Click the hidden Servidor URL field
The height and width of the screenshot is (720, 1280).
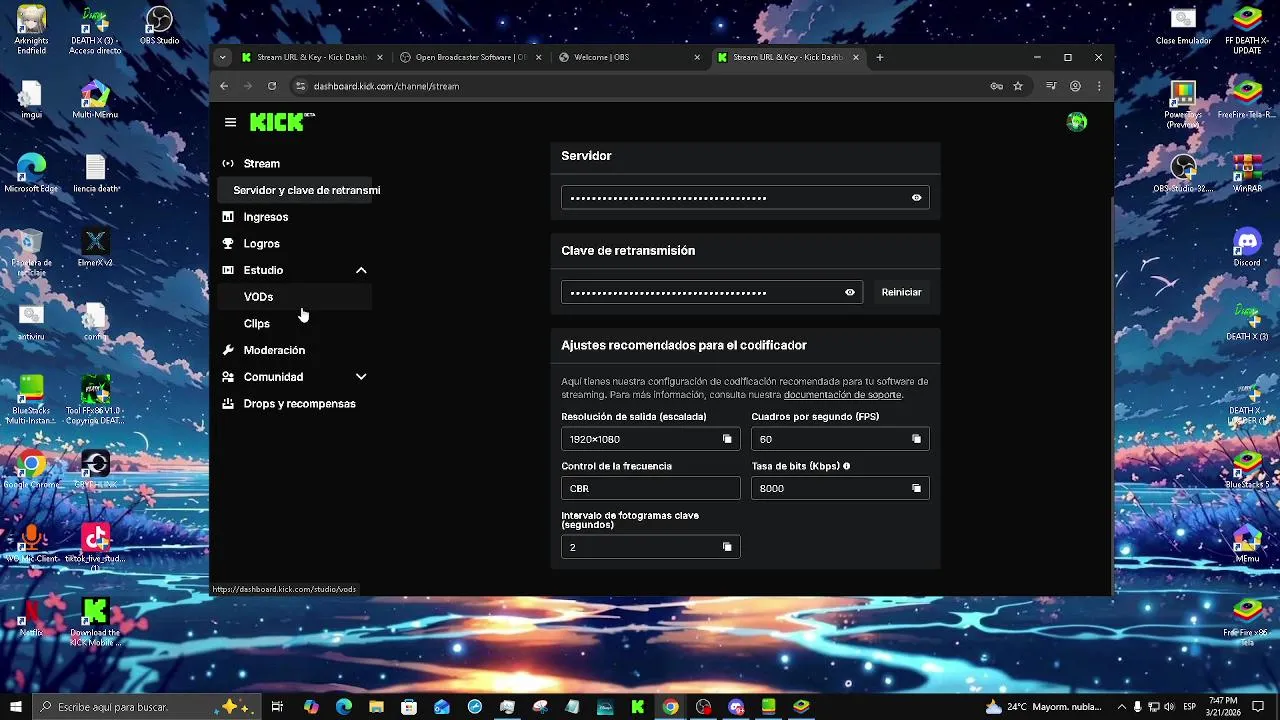745,198
